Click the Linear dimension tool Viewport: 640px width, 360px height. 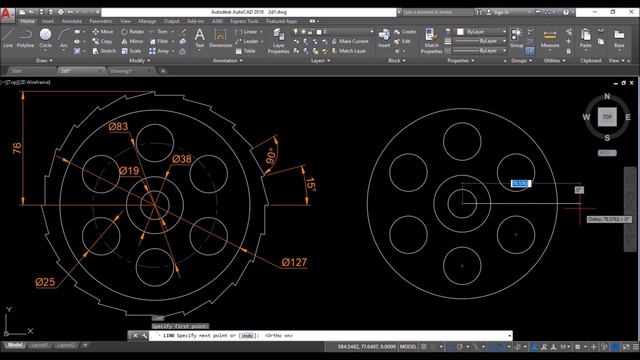(247, 31)
